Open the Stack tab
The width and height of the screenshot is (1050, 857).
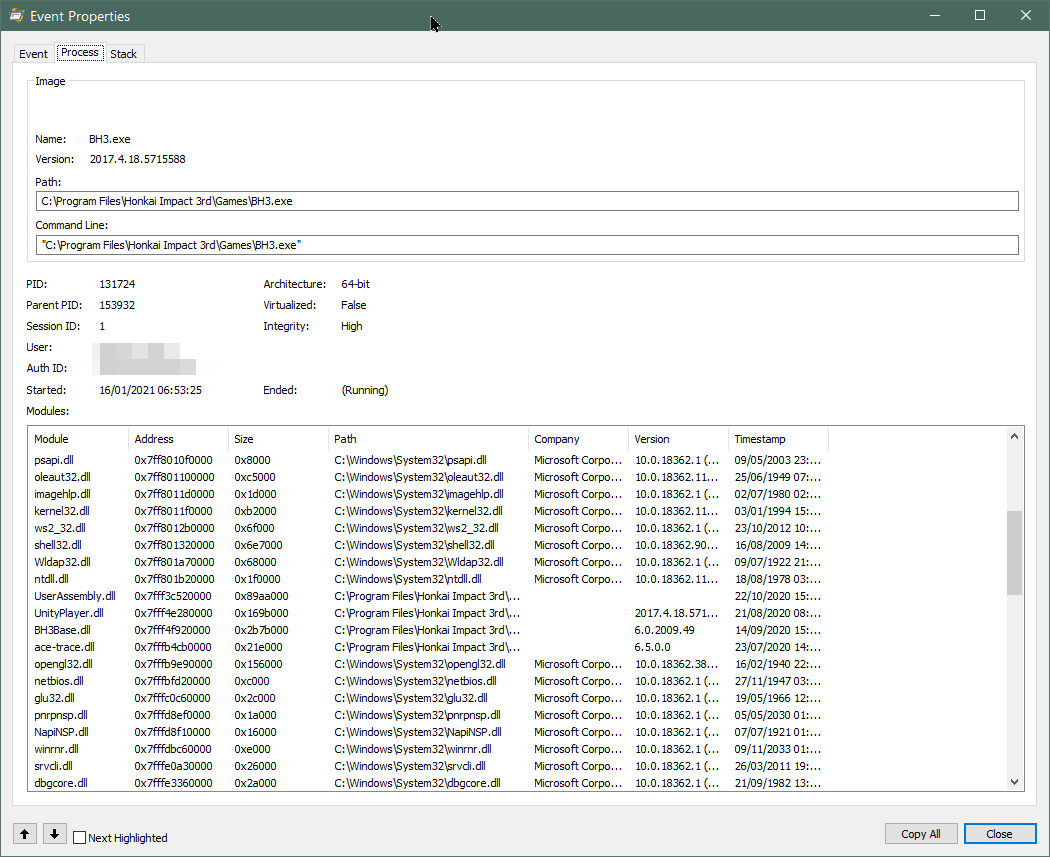tap(123, 54)
